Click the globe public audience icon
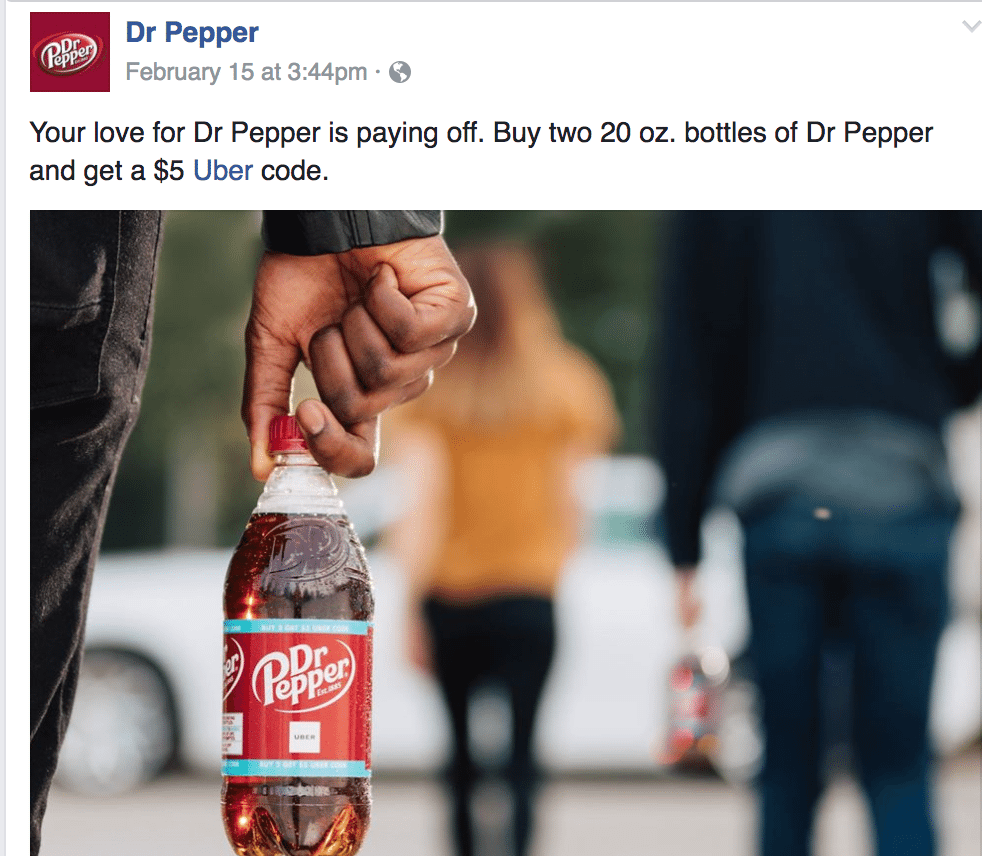This screenshot has height=856, width=982. 400,72
